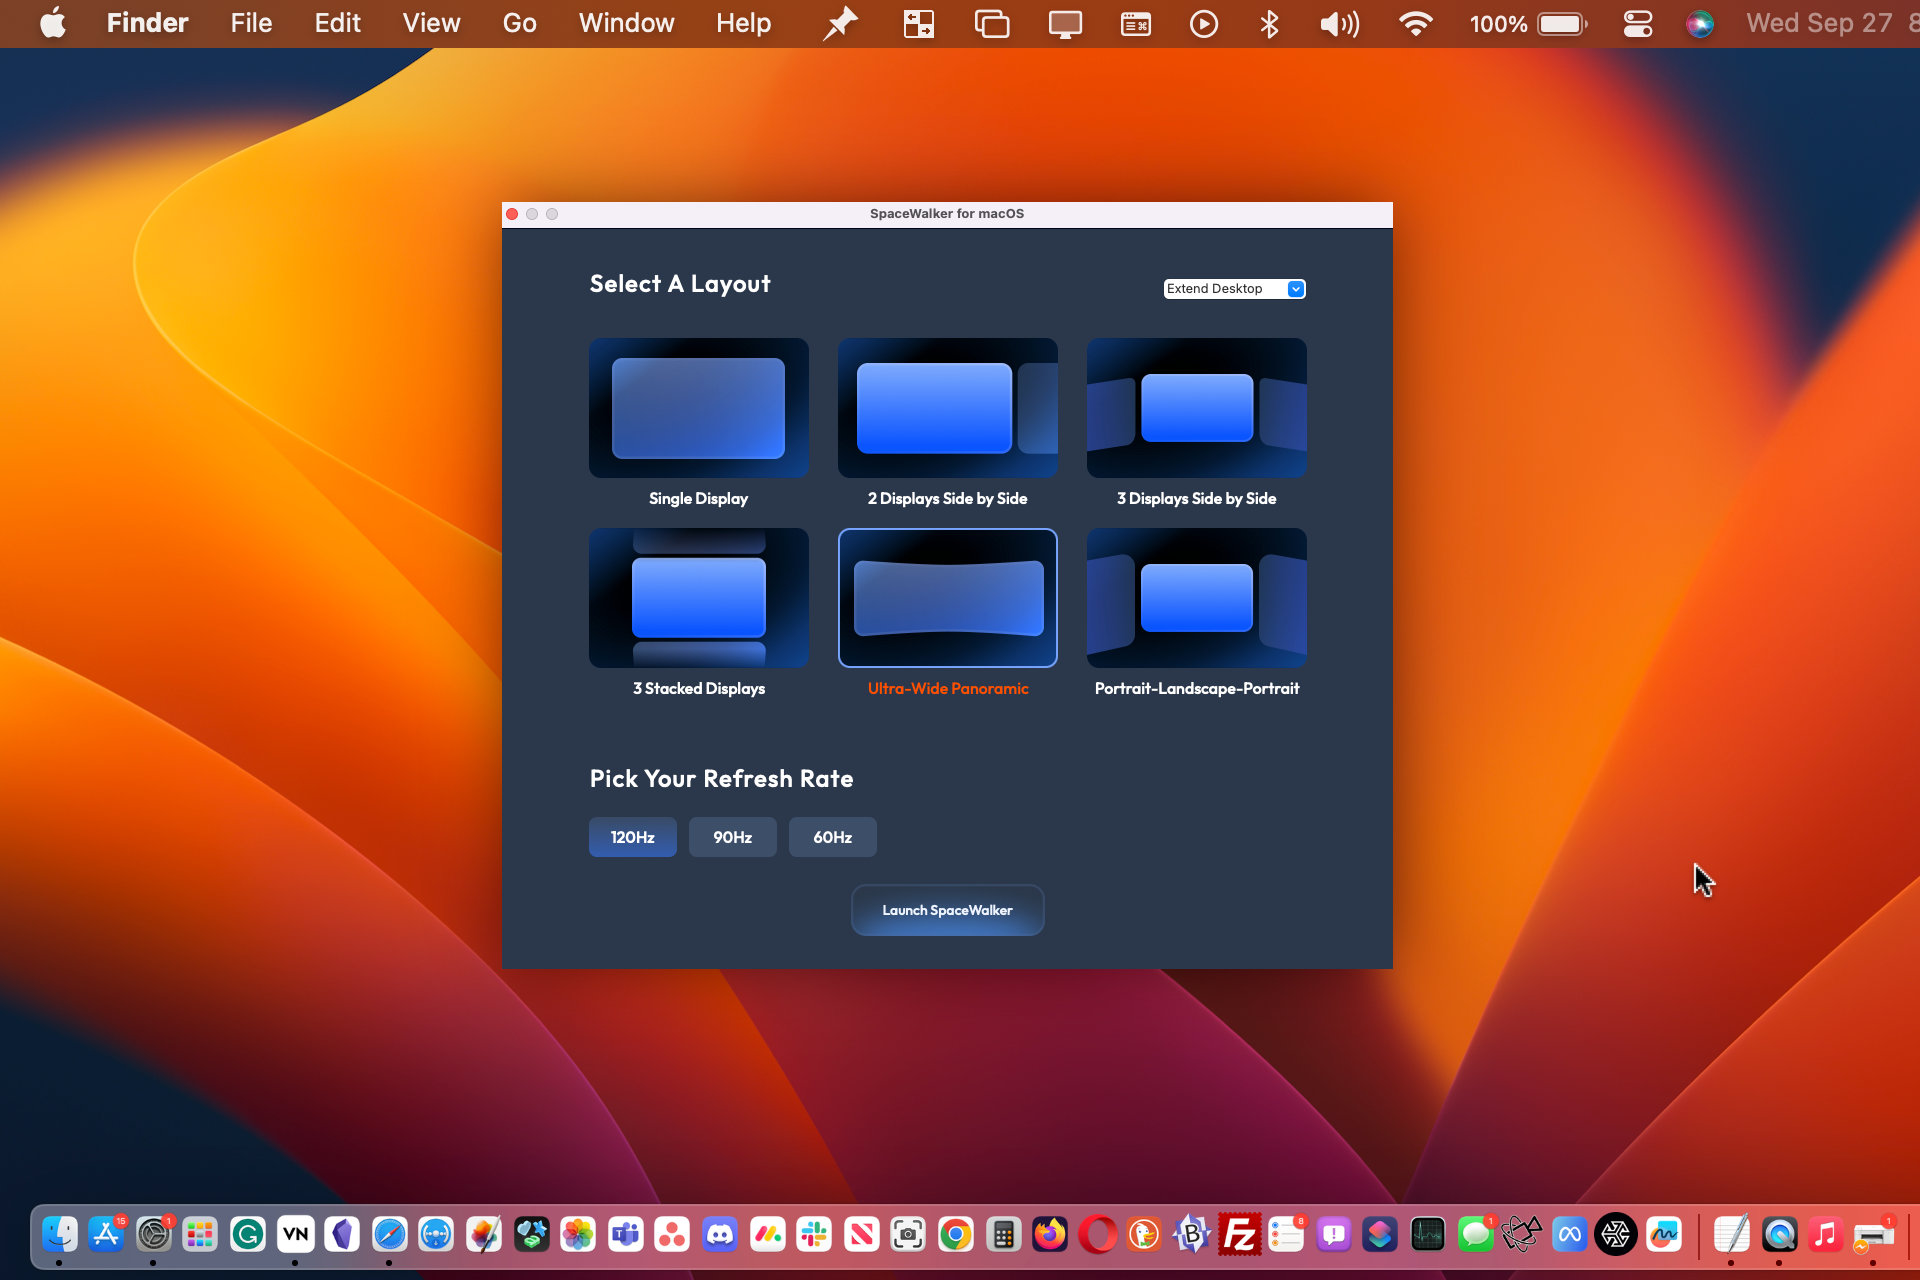Close the SpaceWalker for macOS window

pyautogui.click(x=512, y=214)
